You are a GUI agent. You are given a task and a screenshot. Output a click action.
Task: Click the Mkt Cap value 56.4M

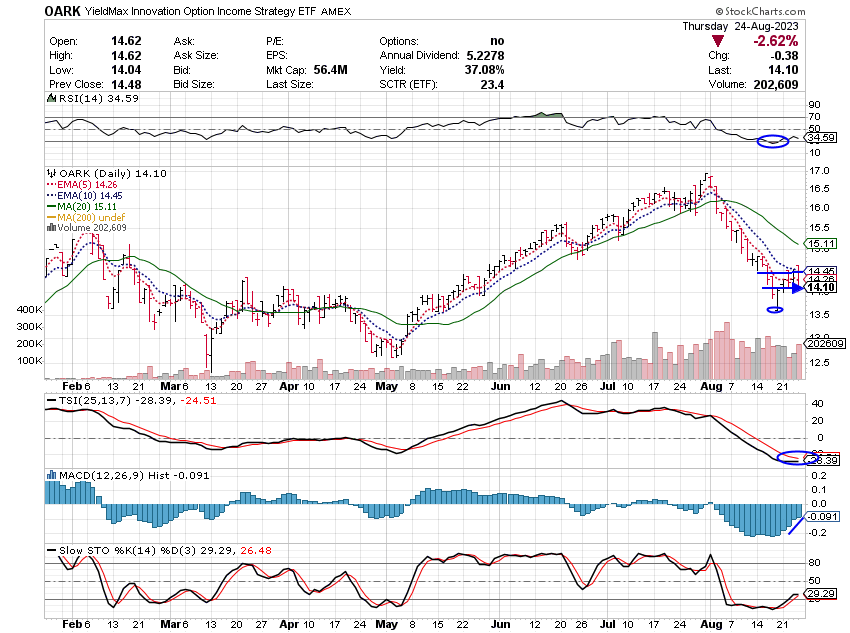point(331,70)
